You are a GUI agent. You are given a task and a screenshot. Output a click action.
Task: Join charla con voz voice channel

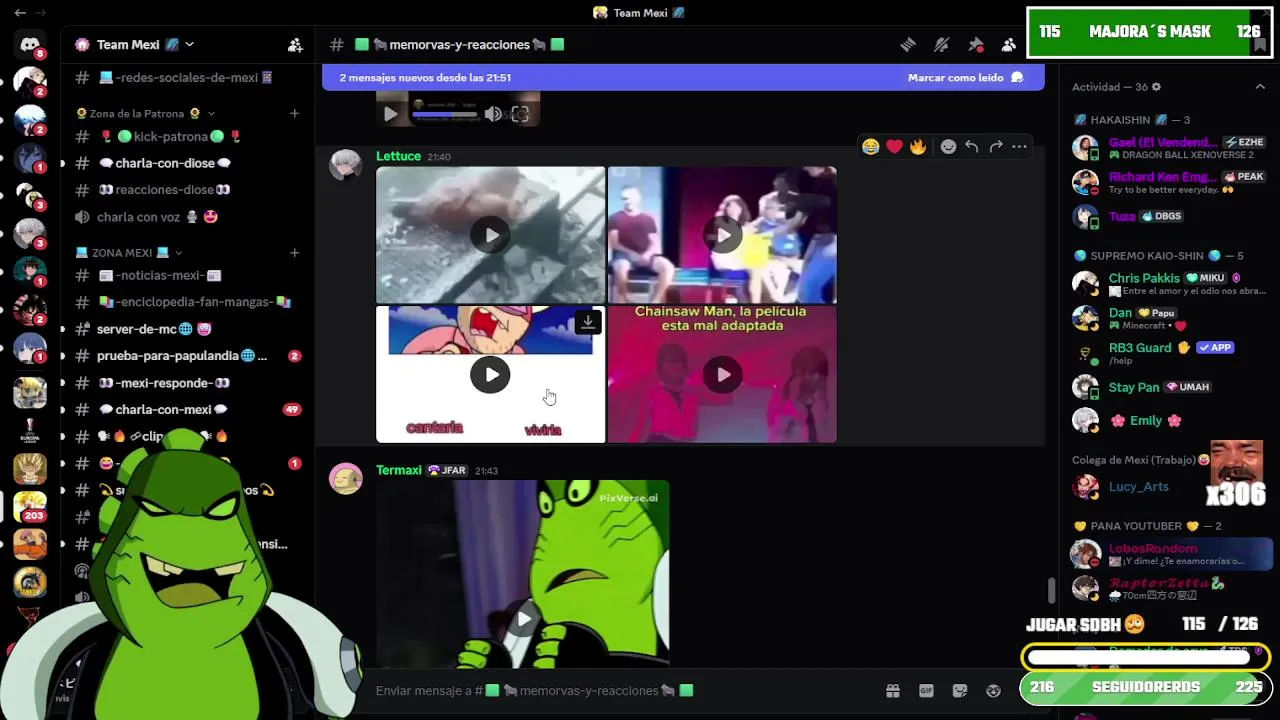(x=185, y=217)
